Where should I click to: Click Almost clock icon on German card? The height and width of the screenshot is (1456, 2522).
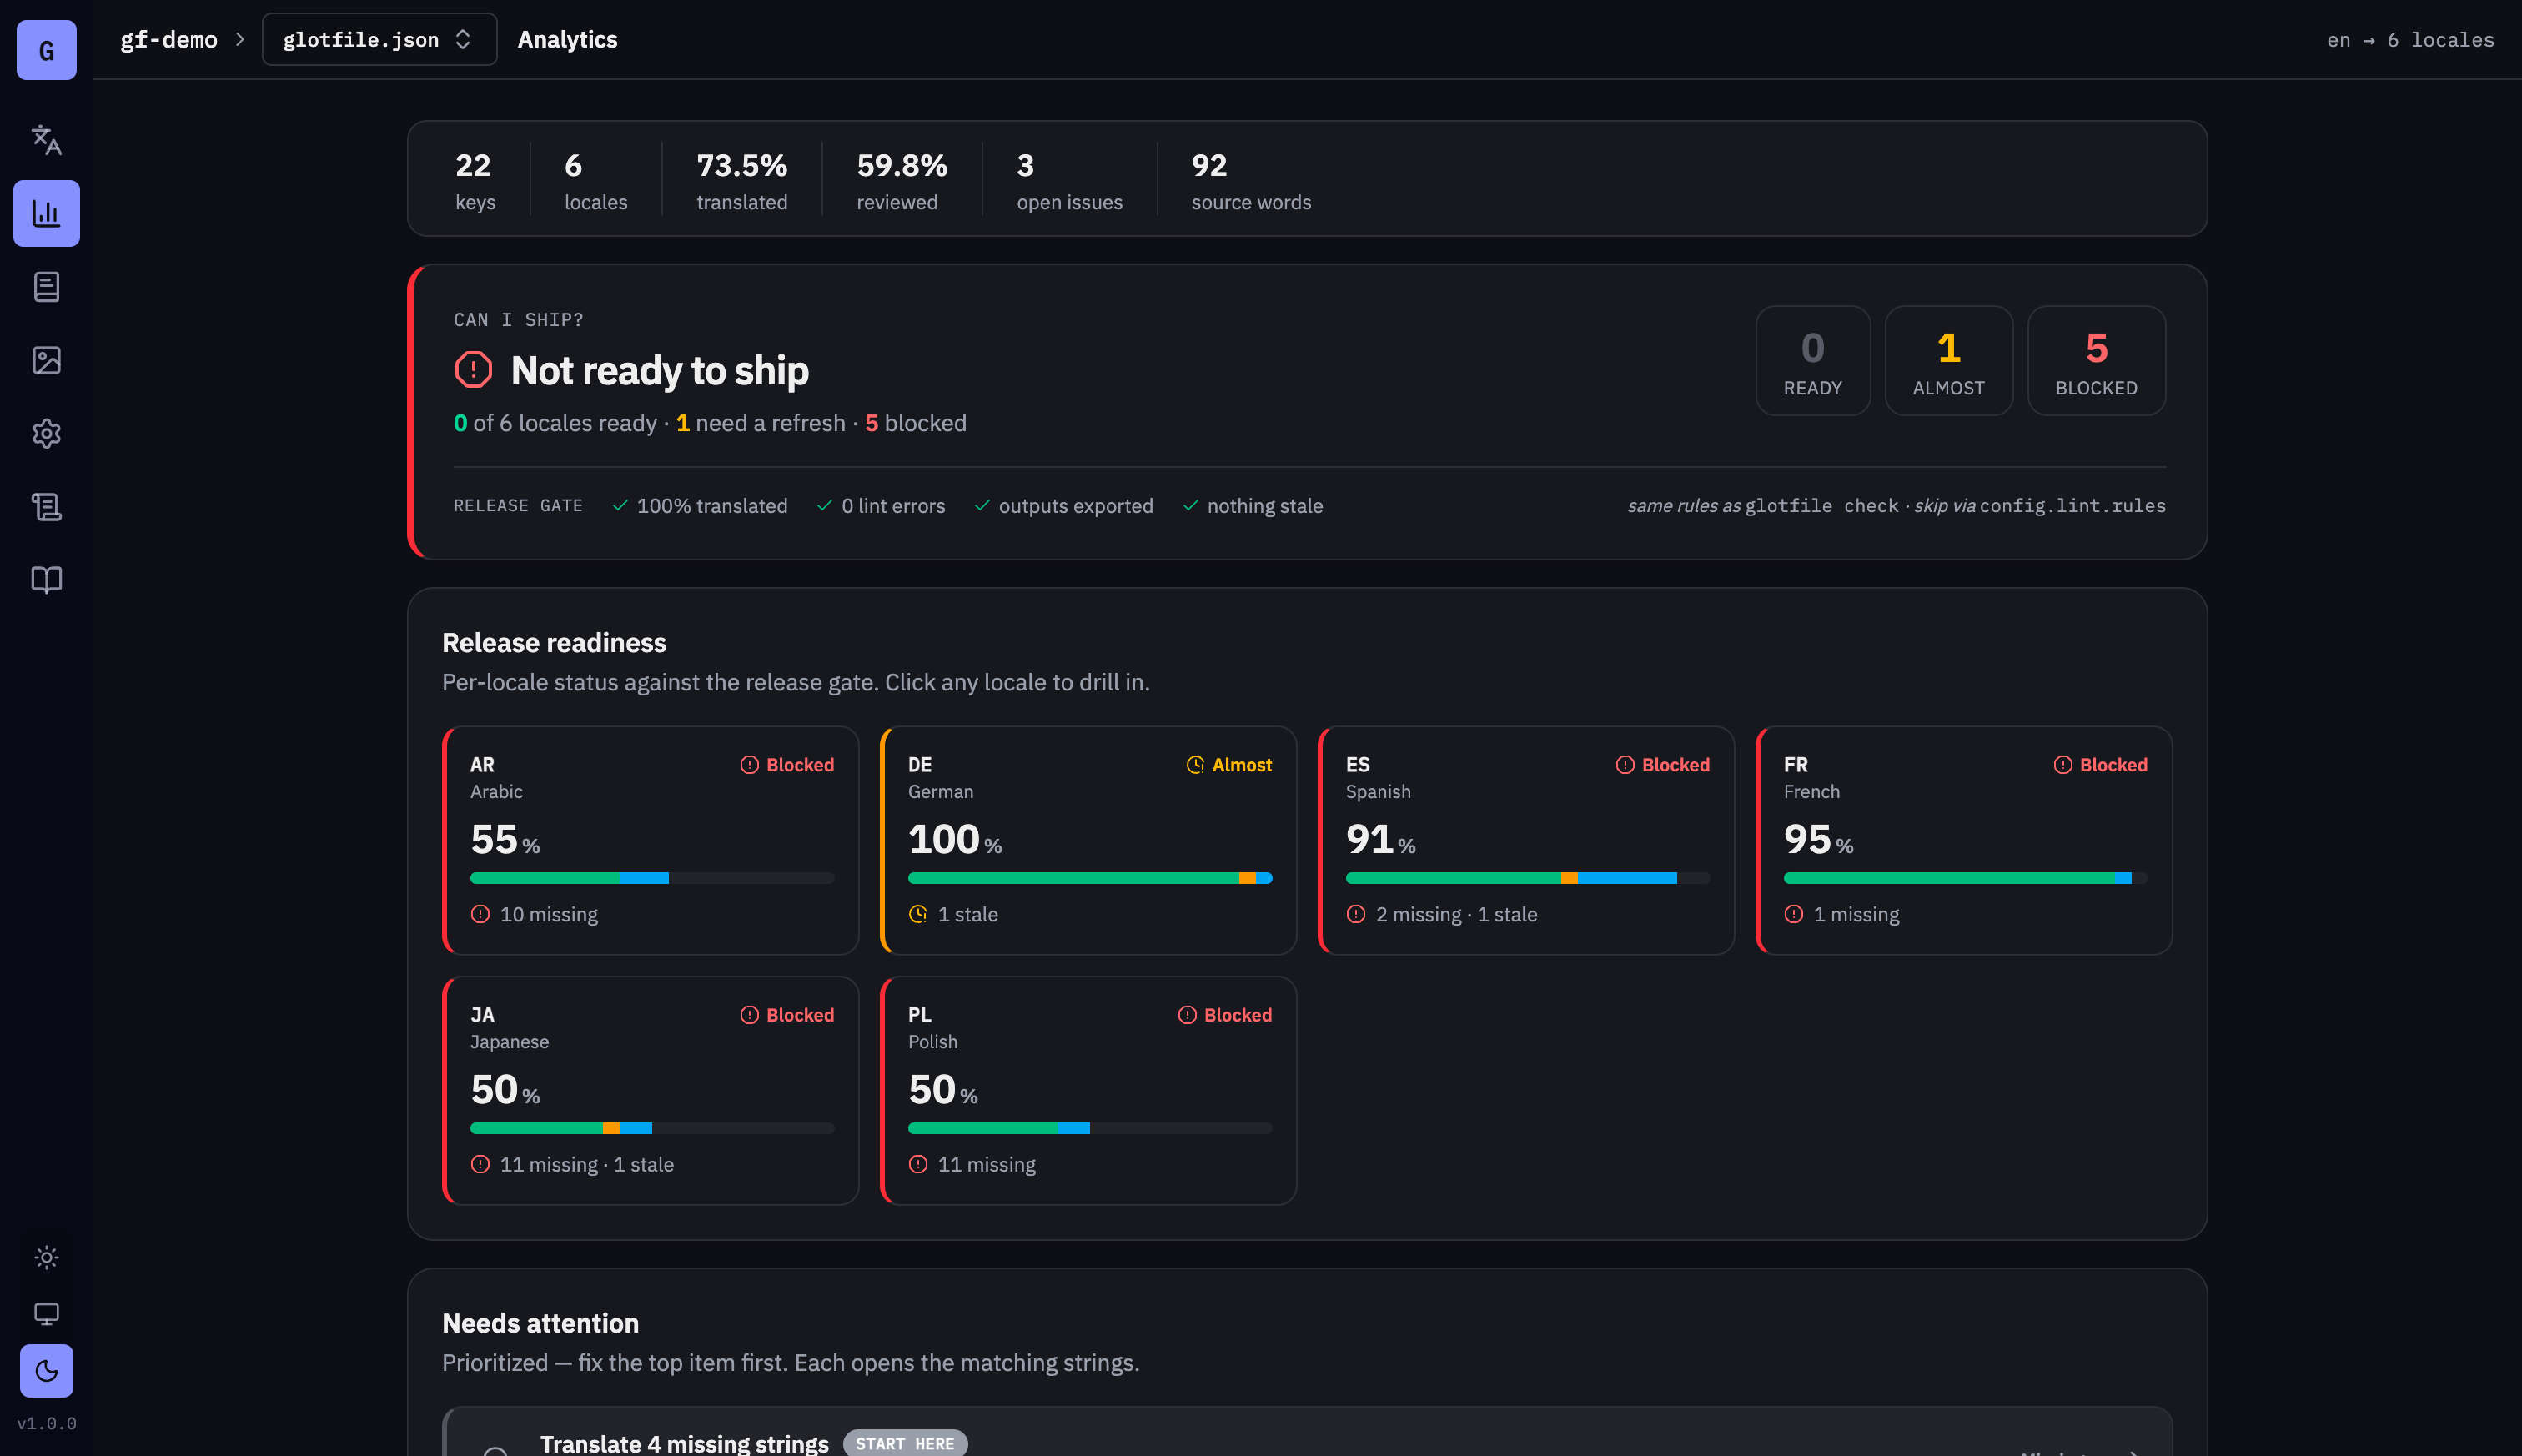1195,765
